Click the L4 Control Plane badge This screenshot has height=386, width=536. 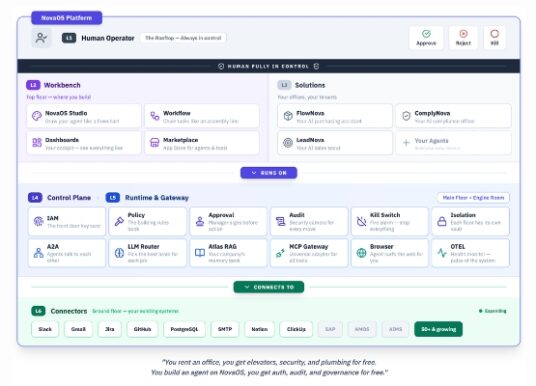pyautogui.click(x=35, y=198)
